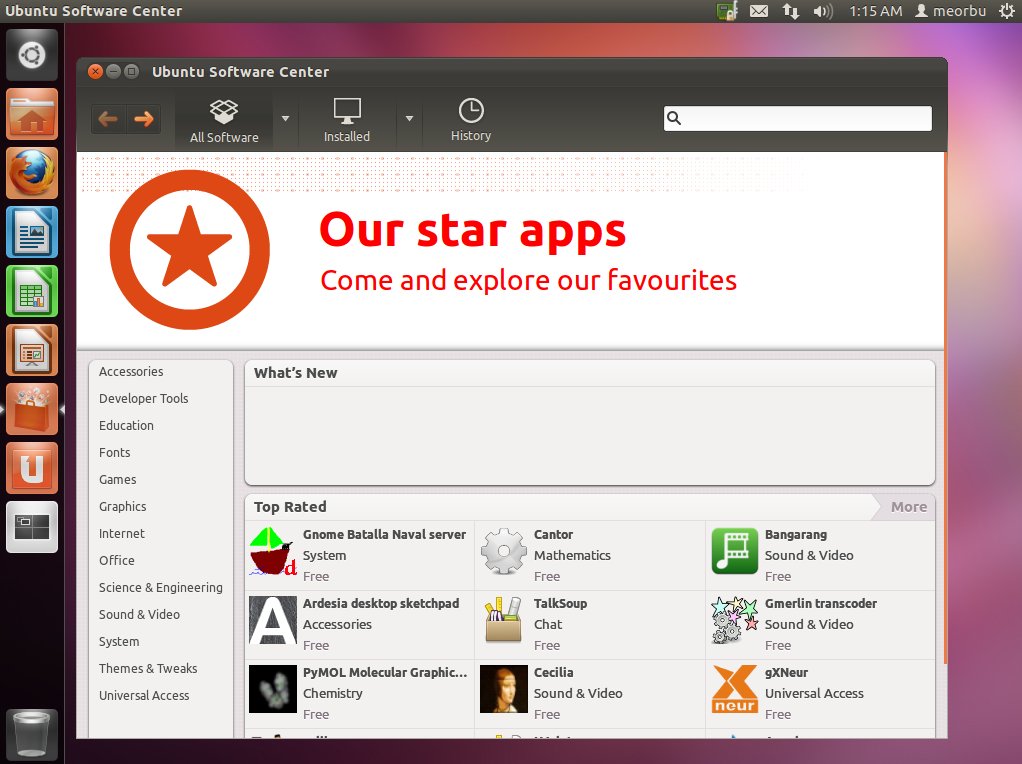This screenshot has height=764, width=1022.
Task: Click the More button in Top Rated
Action: tap(908, 507)
